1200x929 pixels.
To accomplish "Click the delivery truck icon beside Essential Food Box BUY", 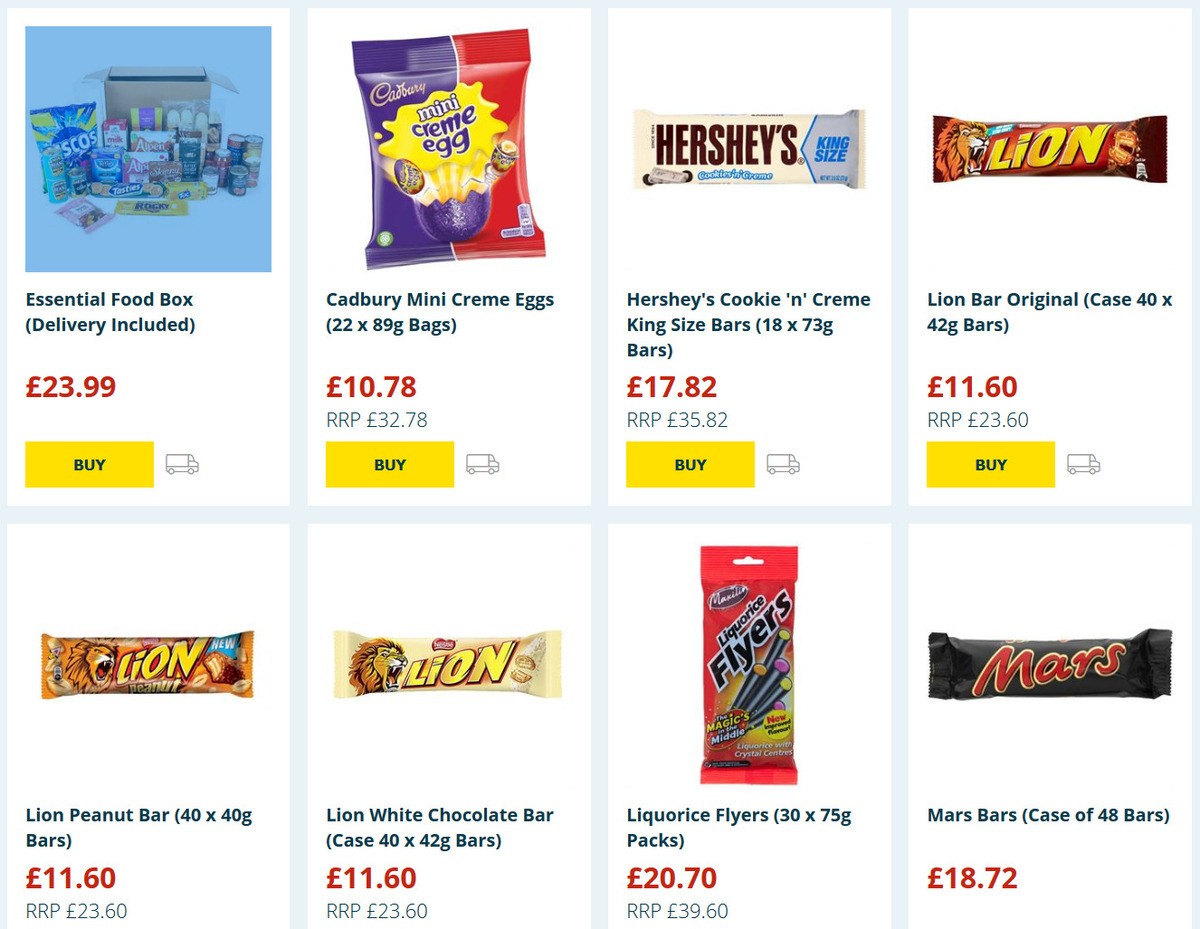I will click(182, 464).
